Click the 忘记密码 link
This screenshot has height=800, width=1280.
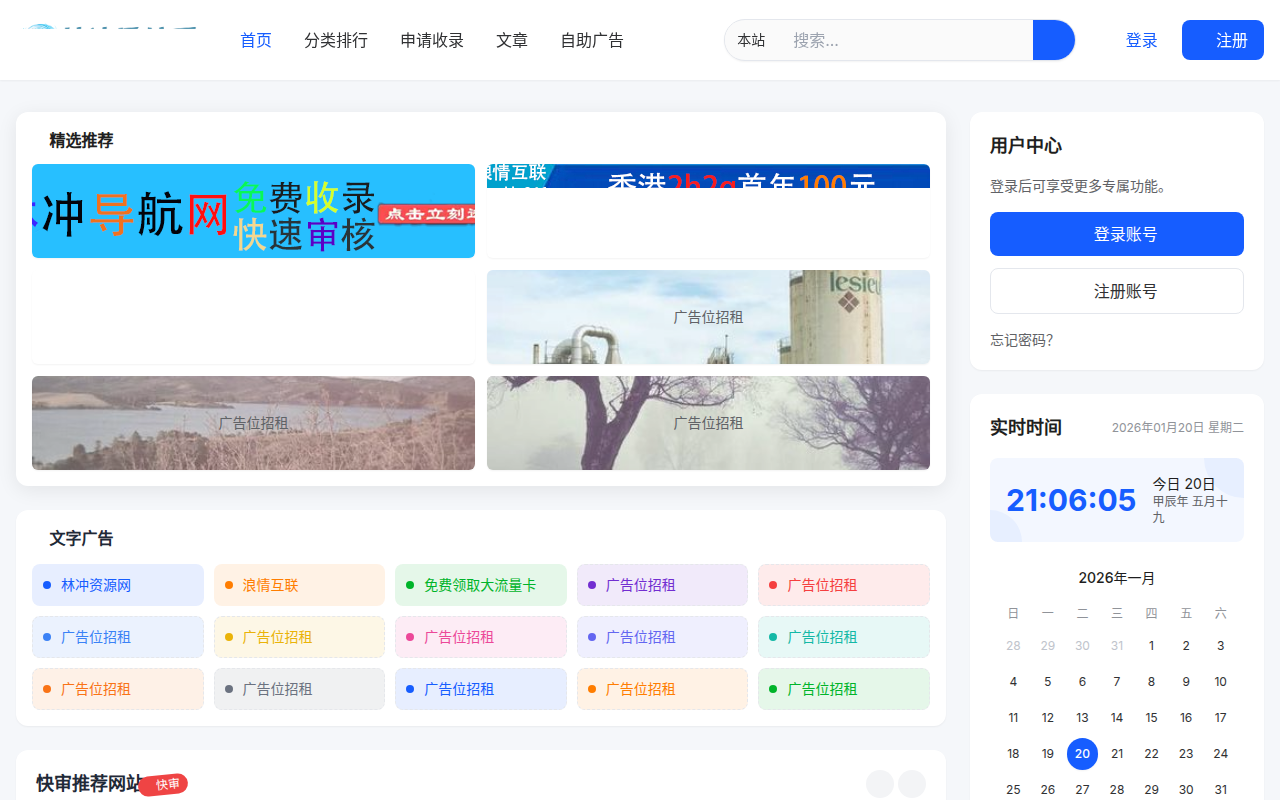(x=1021, y=340)
